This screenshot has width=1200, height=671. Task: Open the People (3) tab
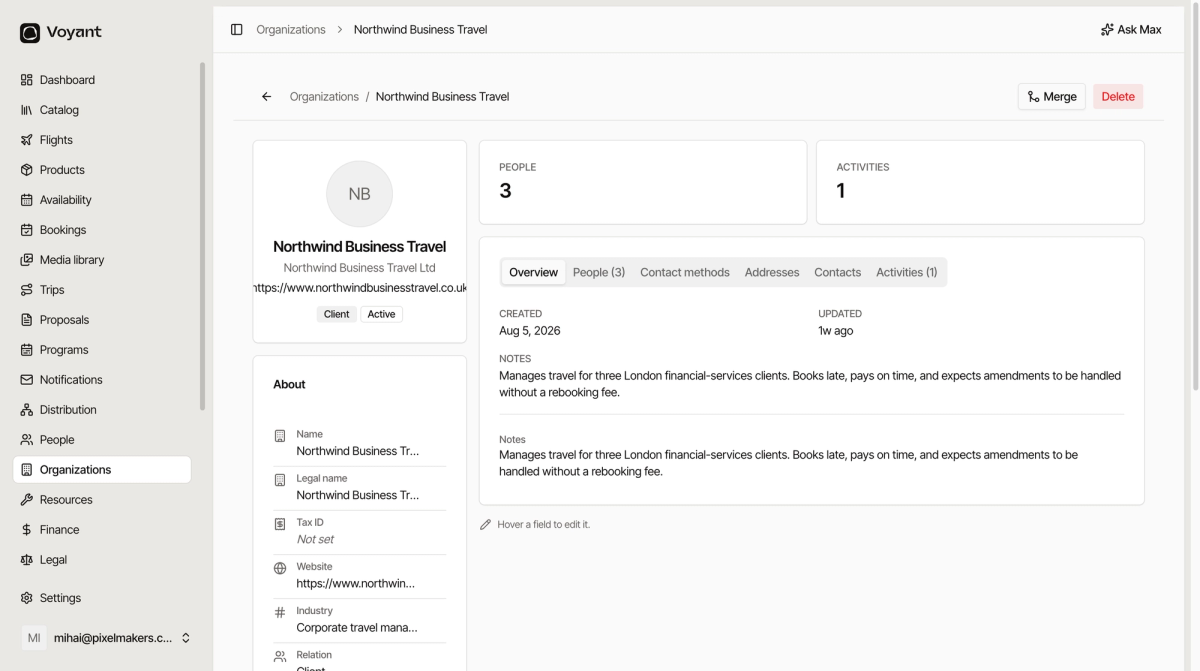click(x=599, y=272)
